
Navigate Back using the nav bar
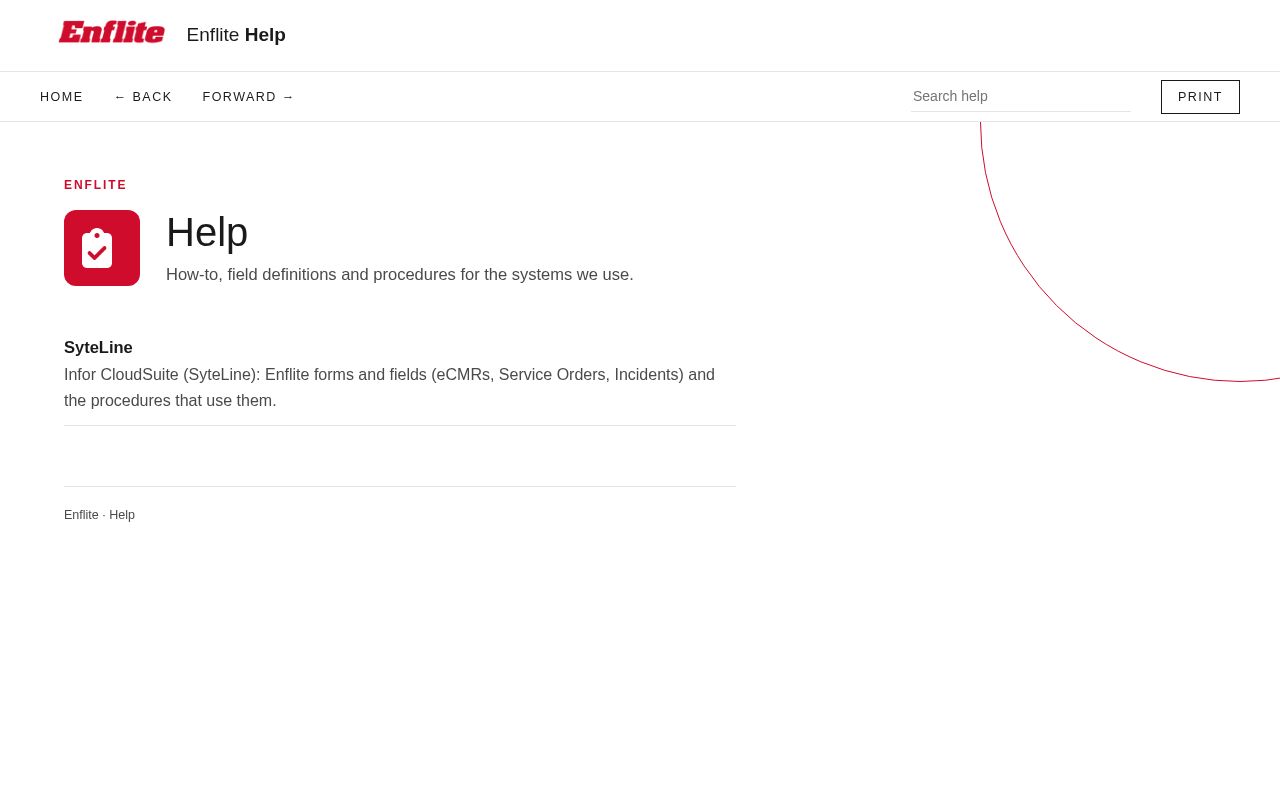[x=143, y=97]
